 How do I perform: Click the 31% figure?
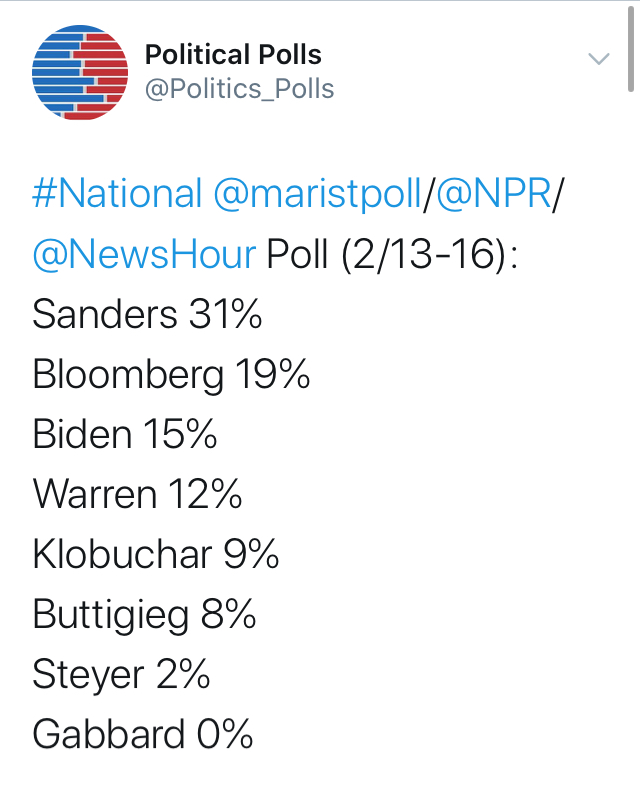click(x=225, y=315)
